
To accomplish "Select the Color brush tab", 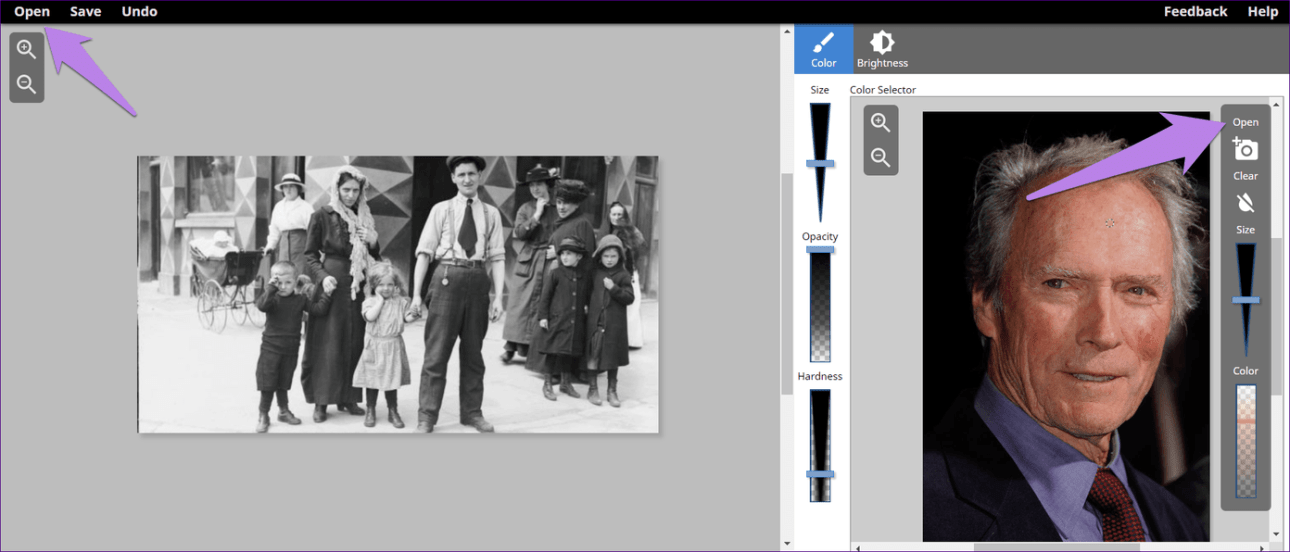I will point(824,49).
